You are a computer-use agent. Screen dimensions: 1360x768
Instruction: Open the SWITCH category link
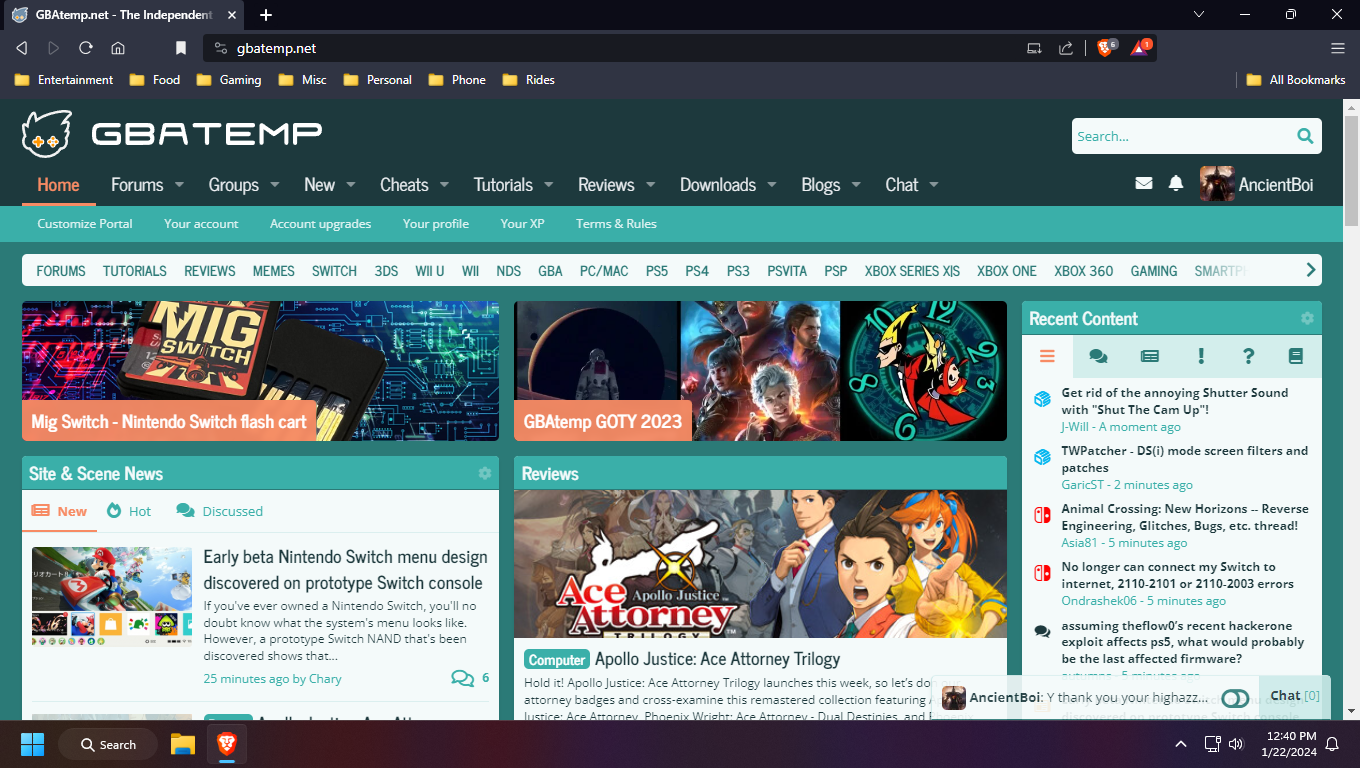(334, 271)
